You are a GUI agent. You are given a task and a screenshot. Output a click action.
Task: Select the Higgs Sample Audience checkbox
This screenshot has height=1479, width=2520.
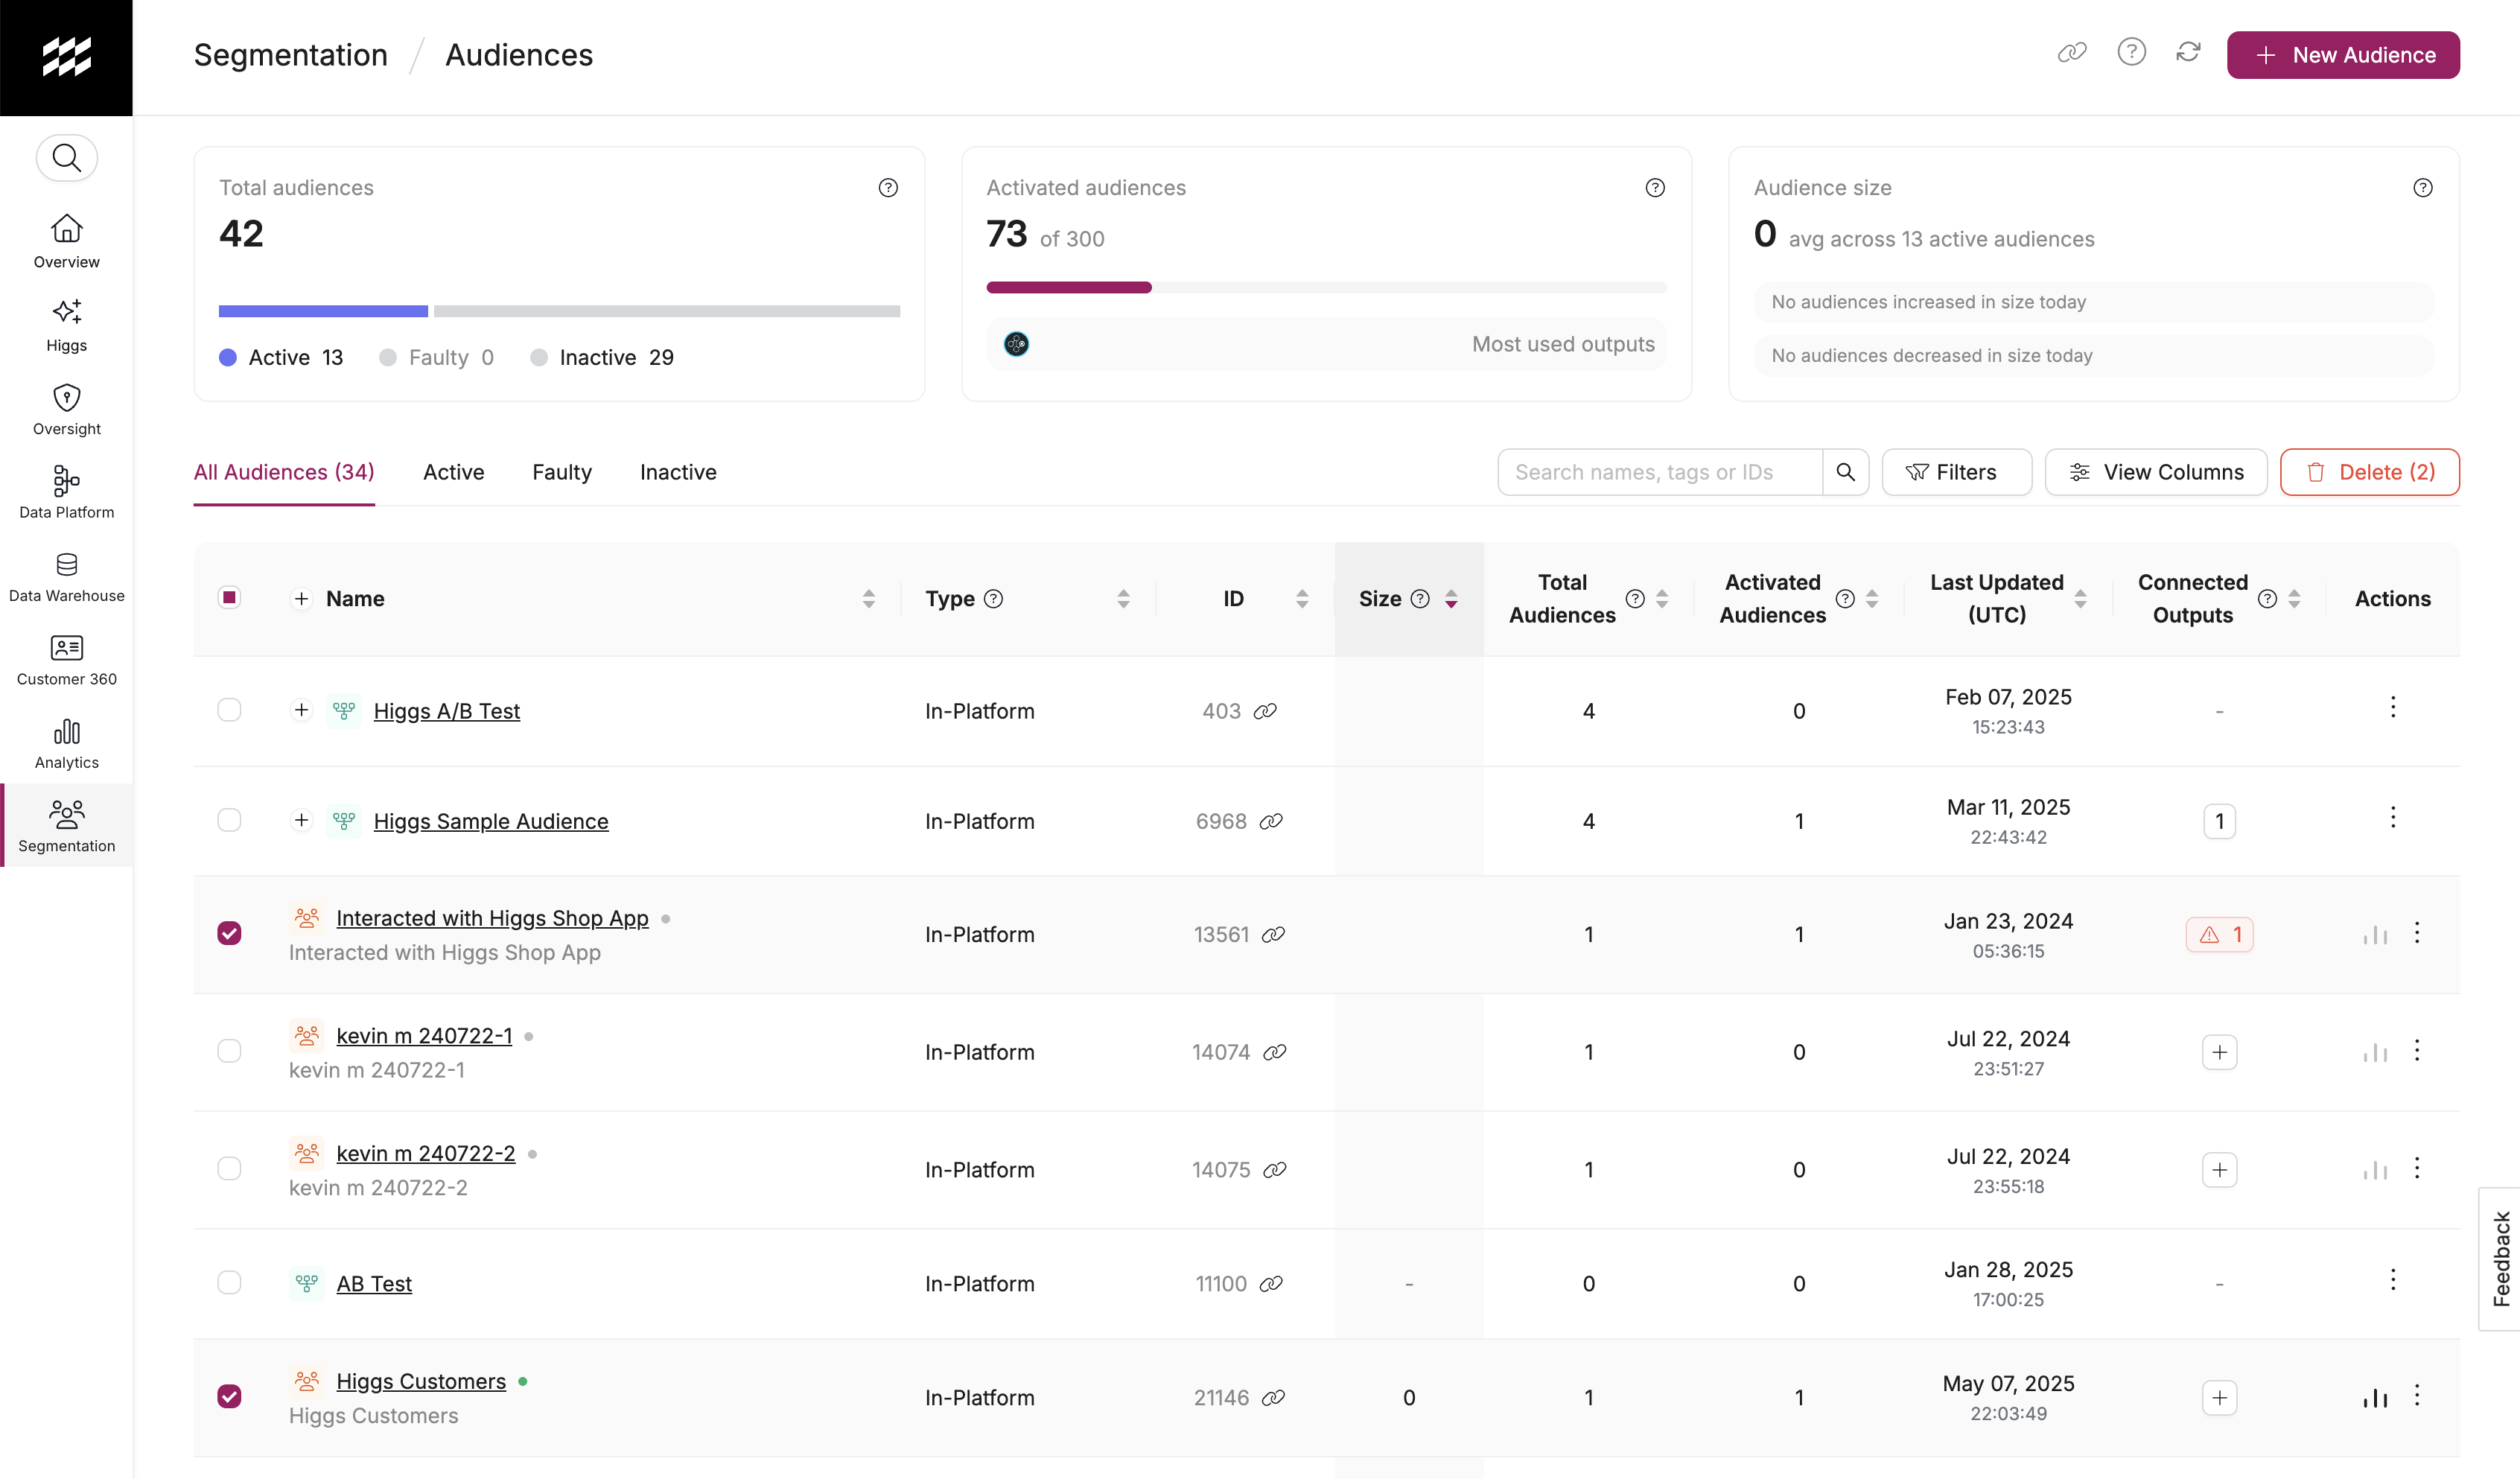(x=229, y=820)
